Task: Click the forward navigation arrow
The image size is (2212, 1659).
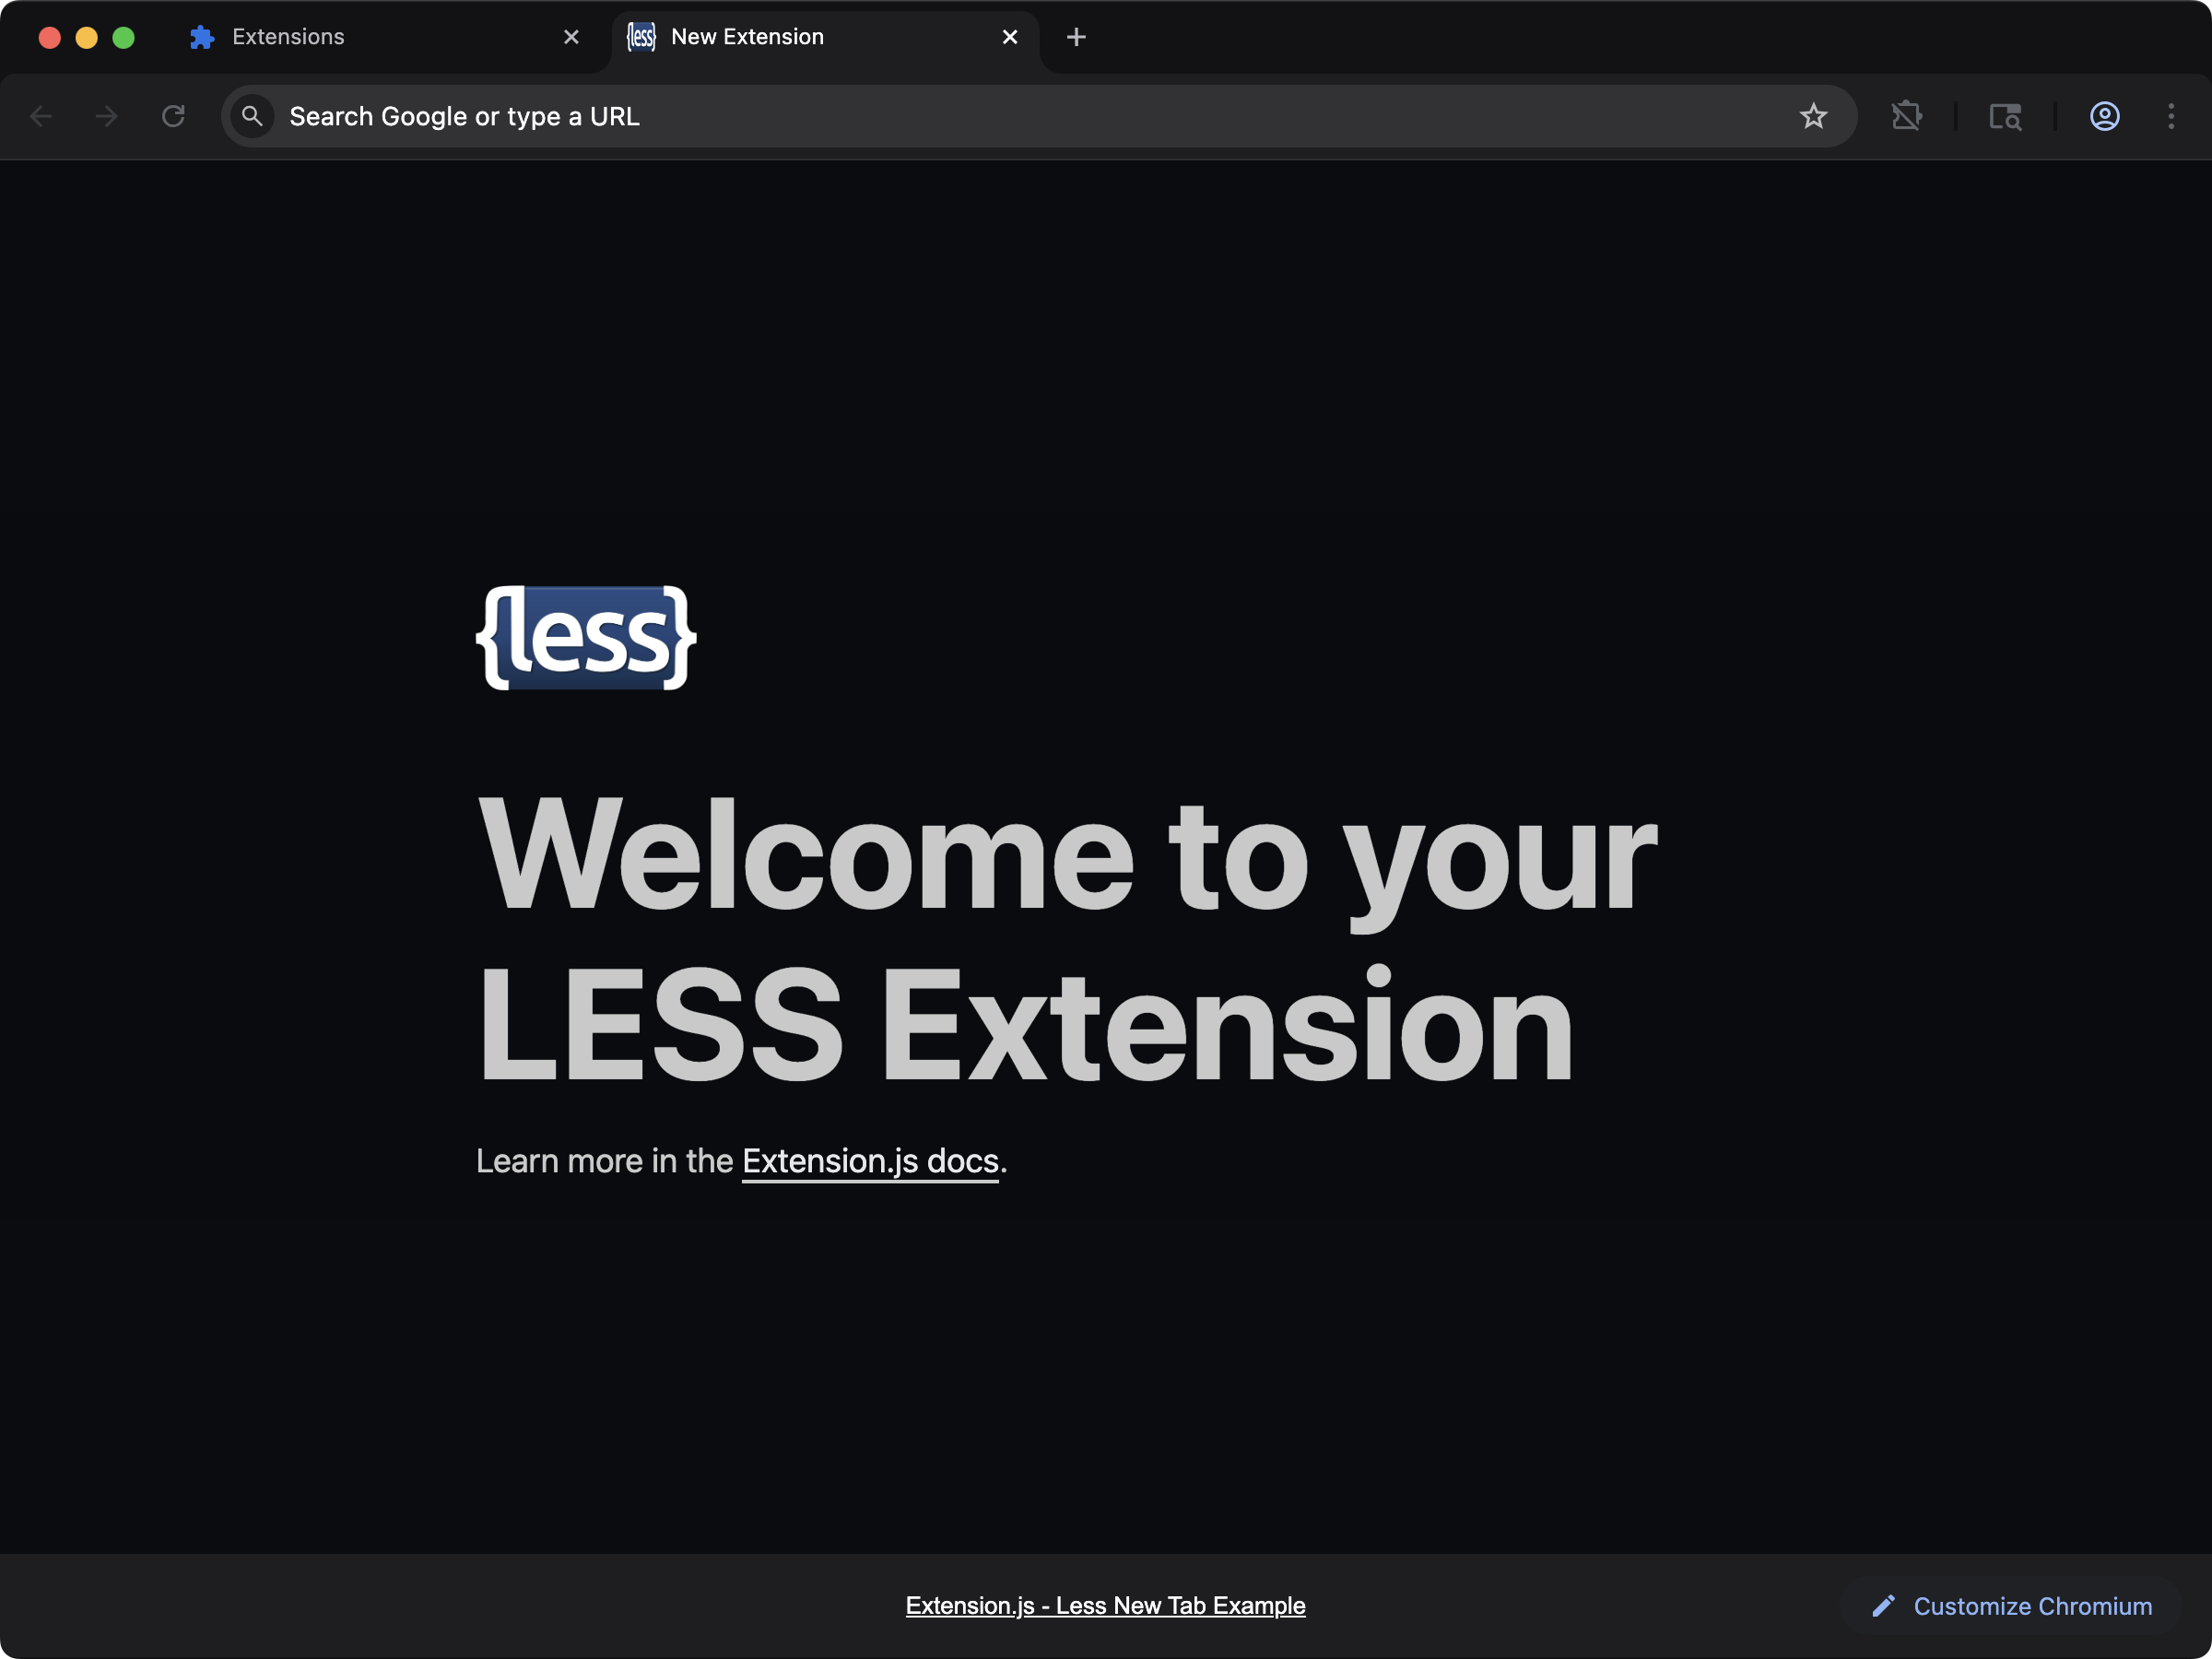Action: click(106, 116)
